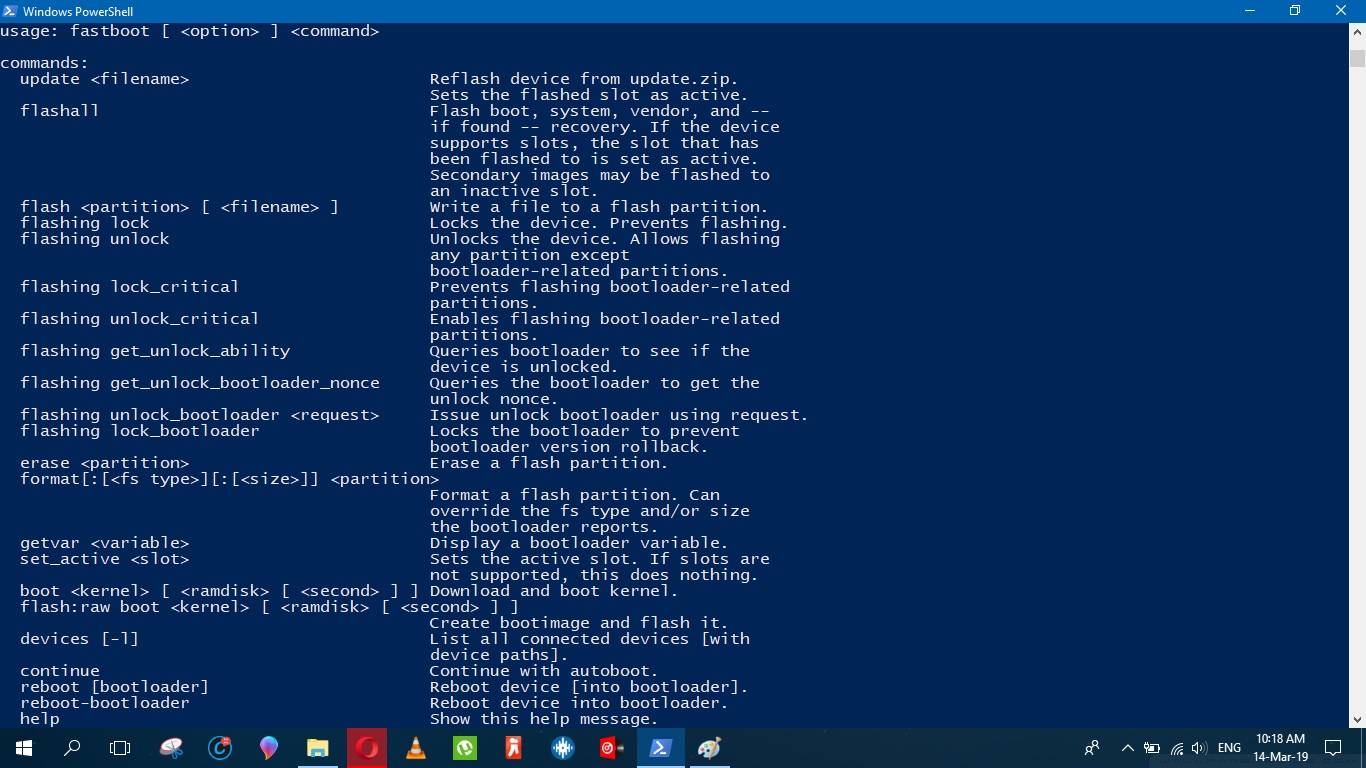The width and height of the screenshot is (1366, 768).
Task: Click the PowerShell taskbar button
Action: point(660,747)
